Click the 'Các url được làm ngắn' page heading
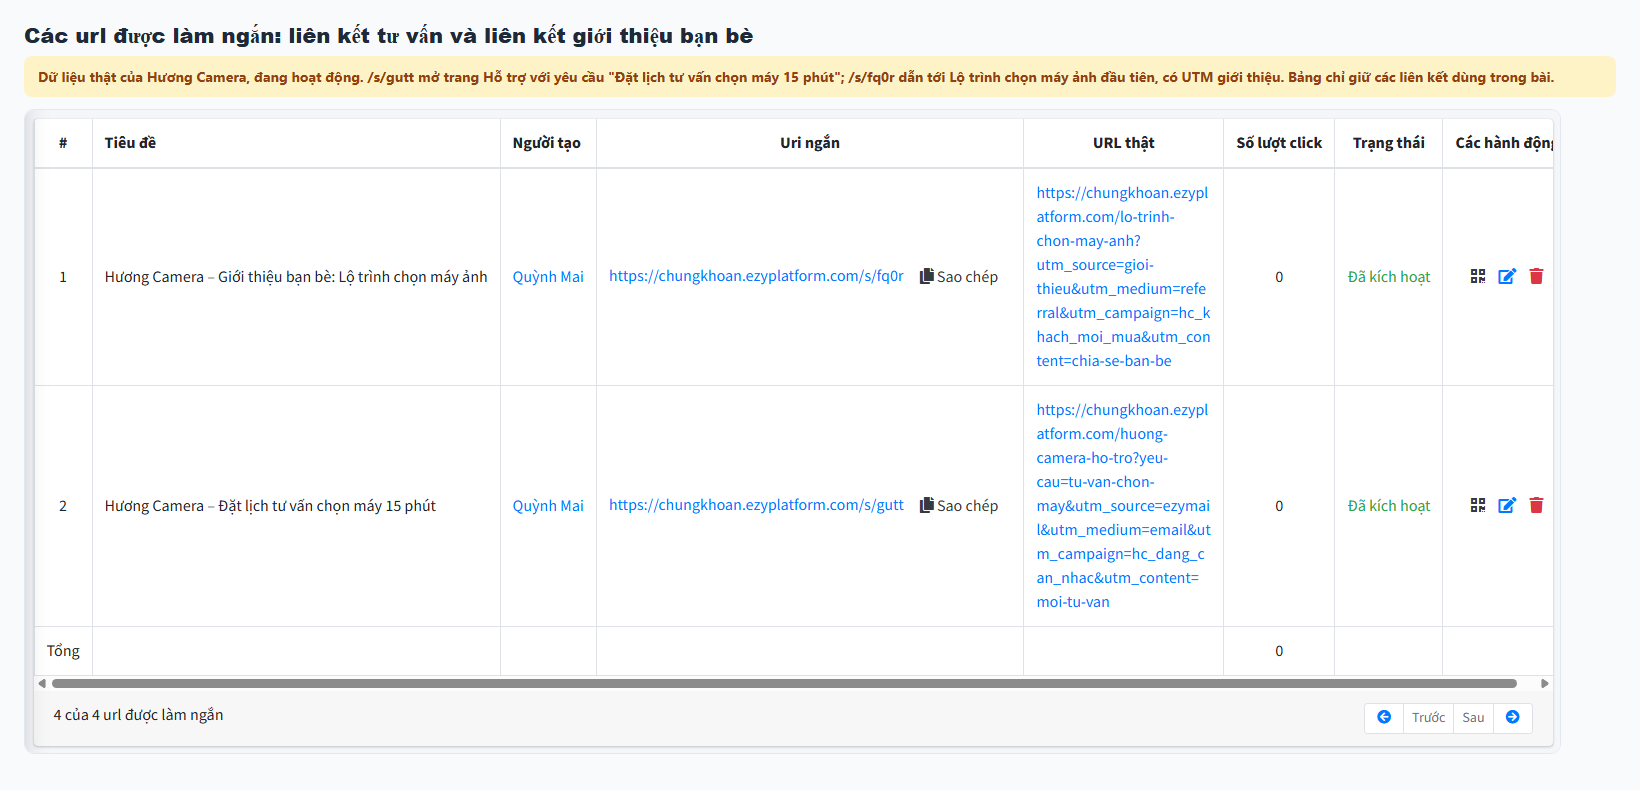 (389, 36)
